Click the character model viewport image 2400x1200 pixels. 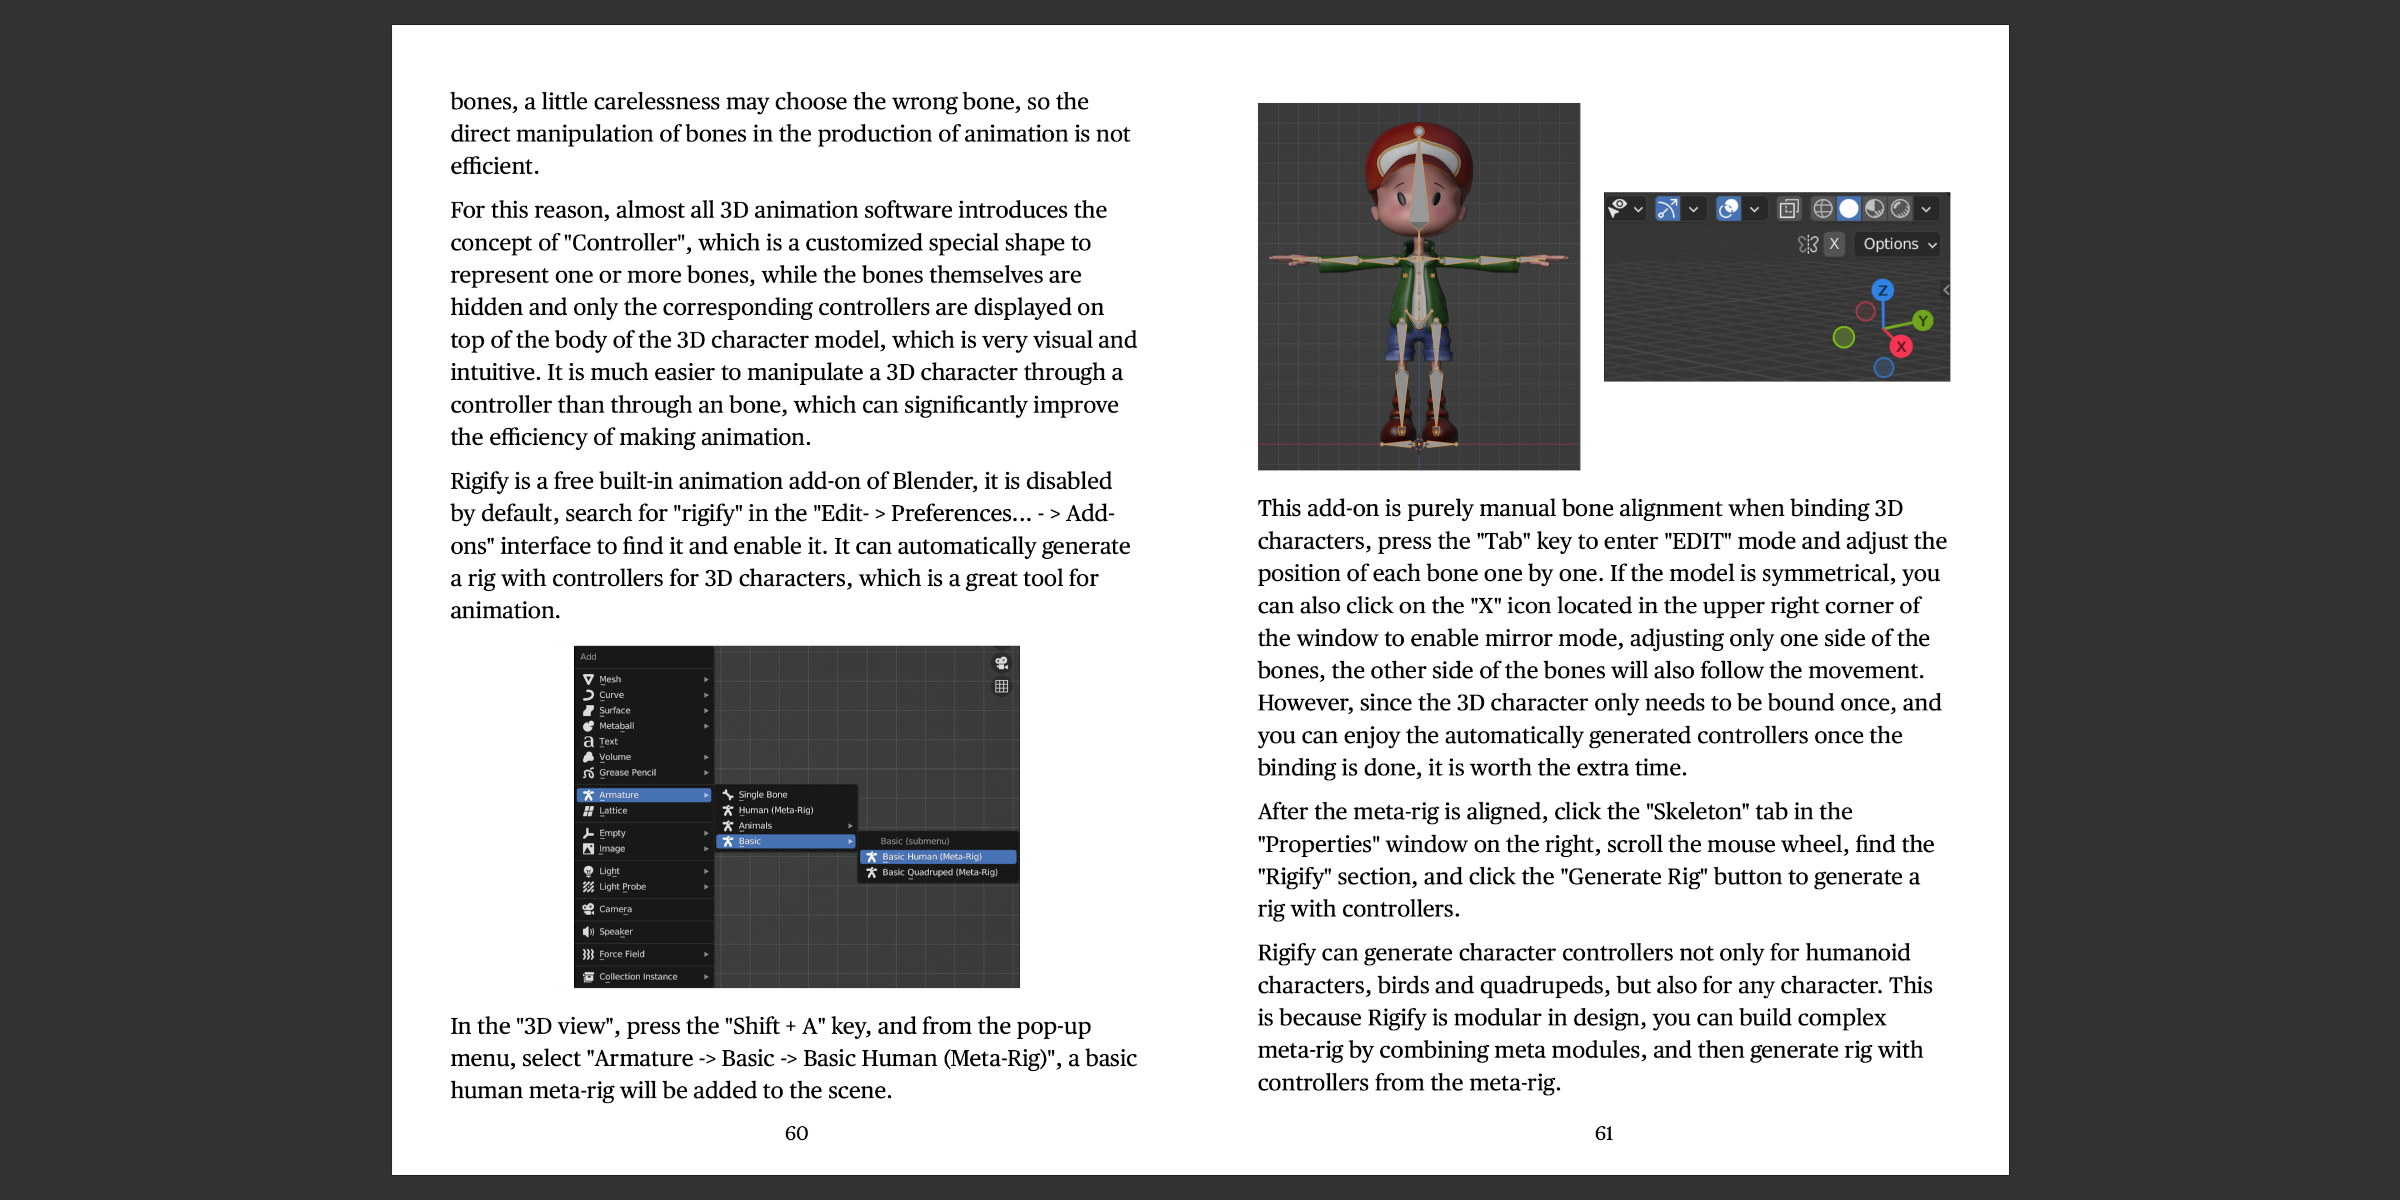pos(1418,286)
